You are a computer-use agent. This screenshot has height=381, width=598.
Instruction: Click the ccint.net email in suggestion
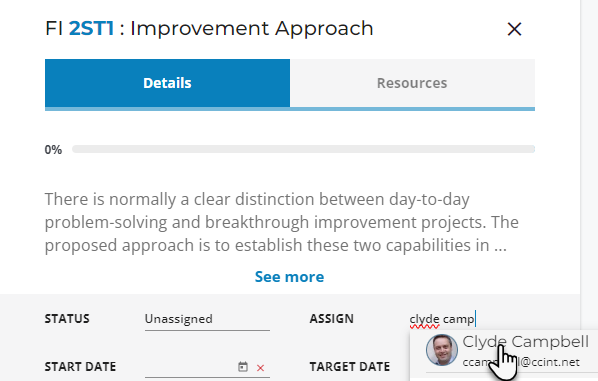point(521,362)
